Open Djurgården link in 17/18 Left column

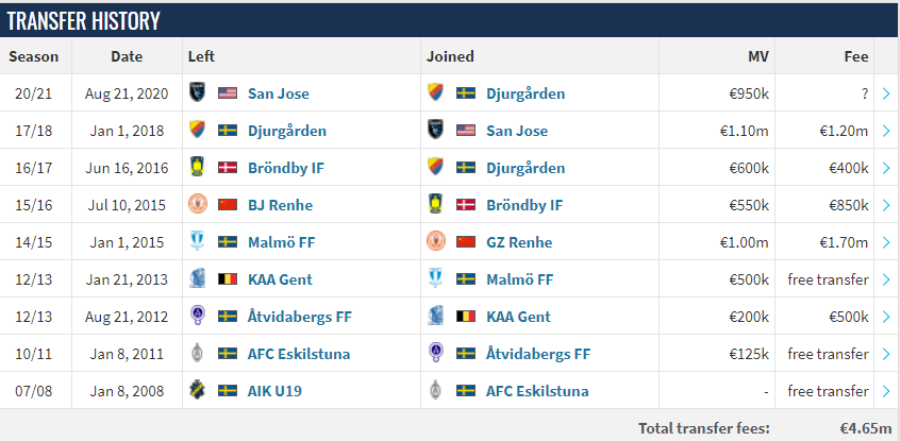click(x=286, y=131)
